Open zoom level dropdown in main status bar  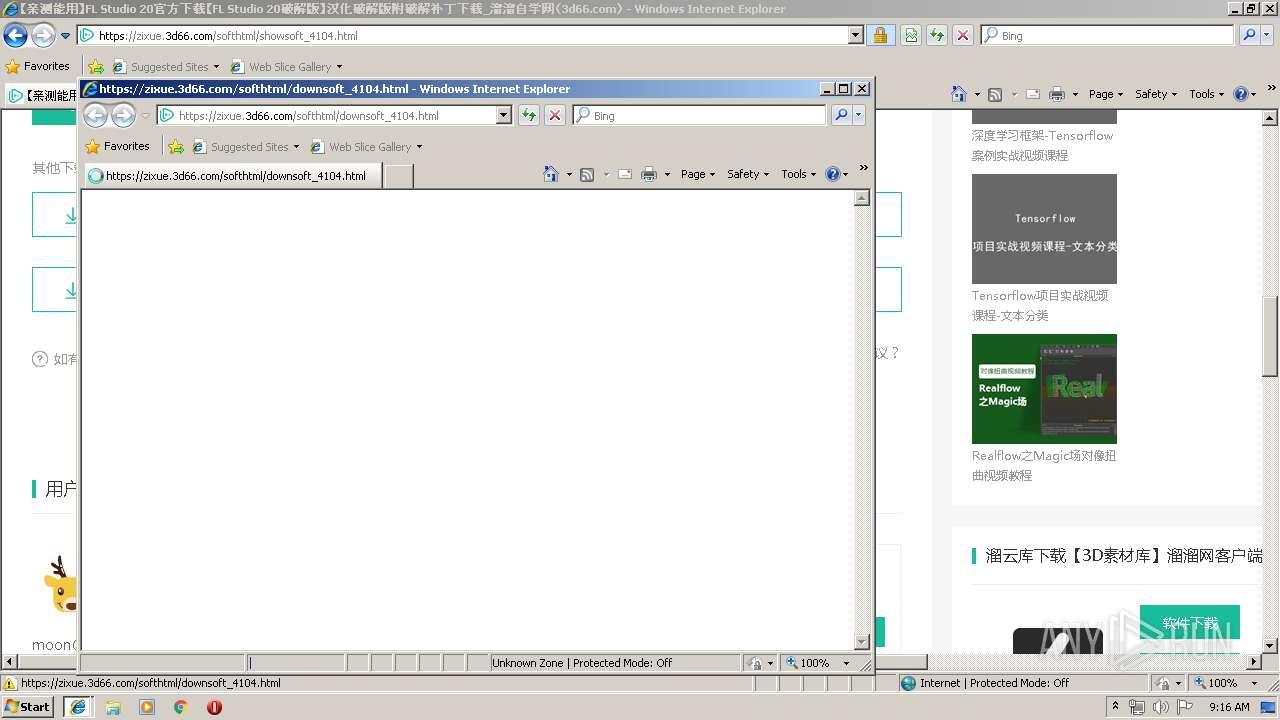pos(1254,683)
